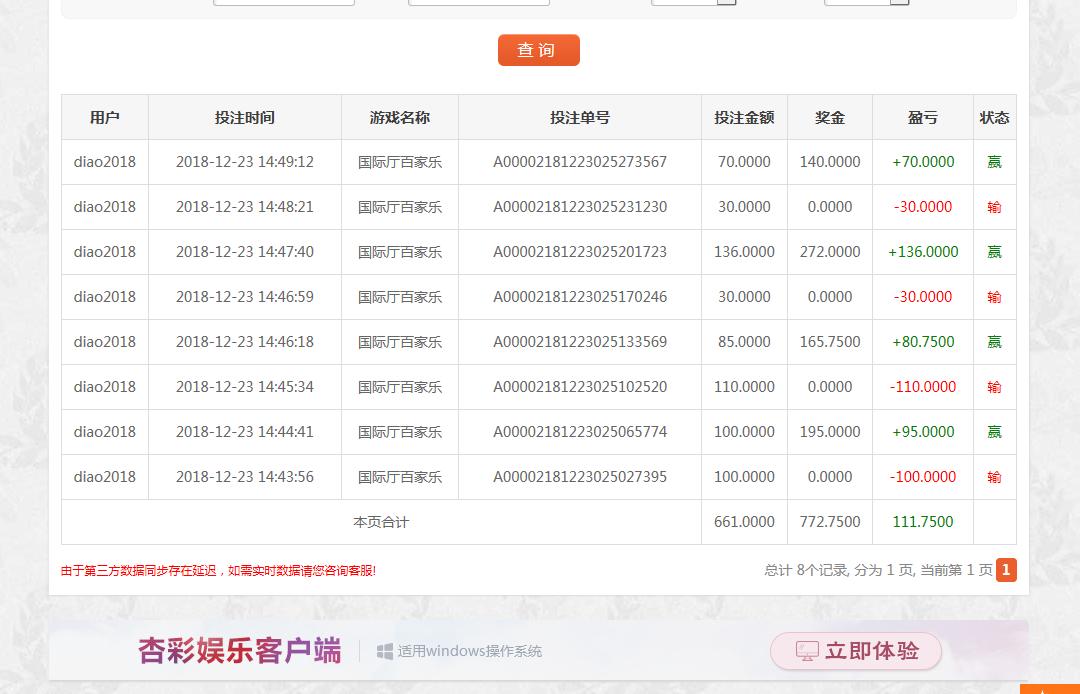The width and height of the screenshot is (1080, 694).
Task: Select bet time 2018-12-23 14:48:21
Action: tap(245, 207)
